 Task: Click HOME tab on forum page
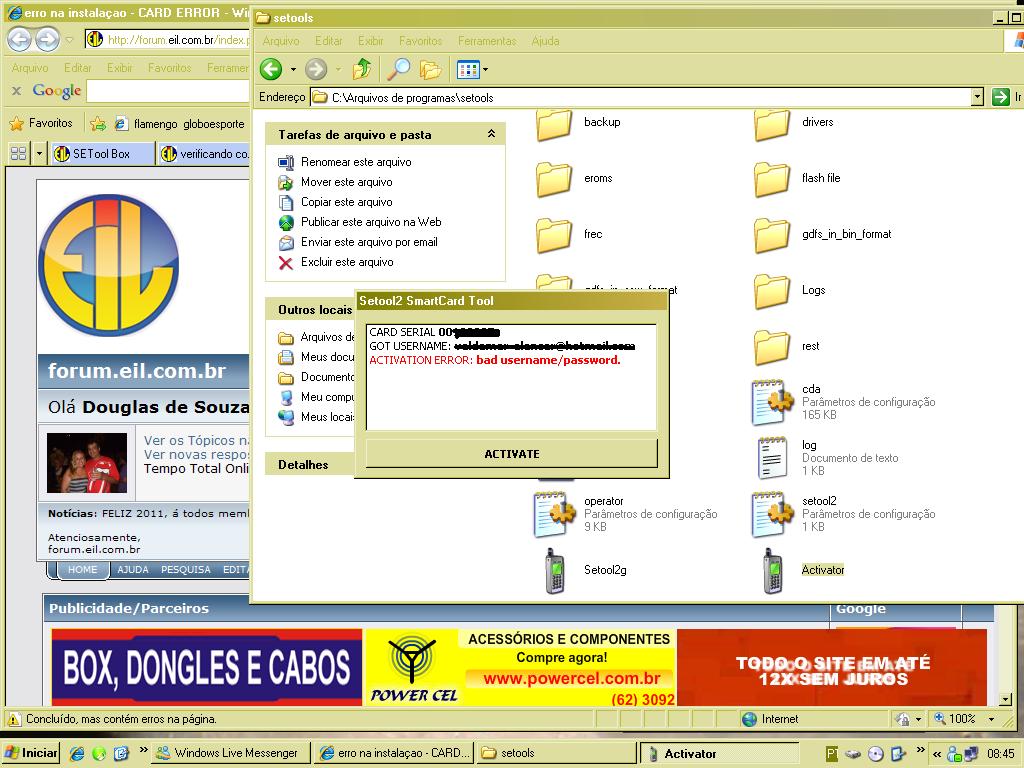click(x=82, y=569)
